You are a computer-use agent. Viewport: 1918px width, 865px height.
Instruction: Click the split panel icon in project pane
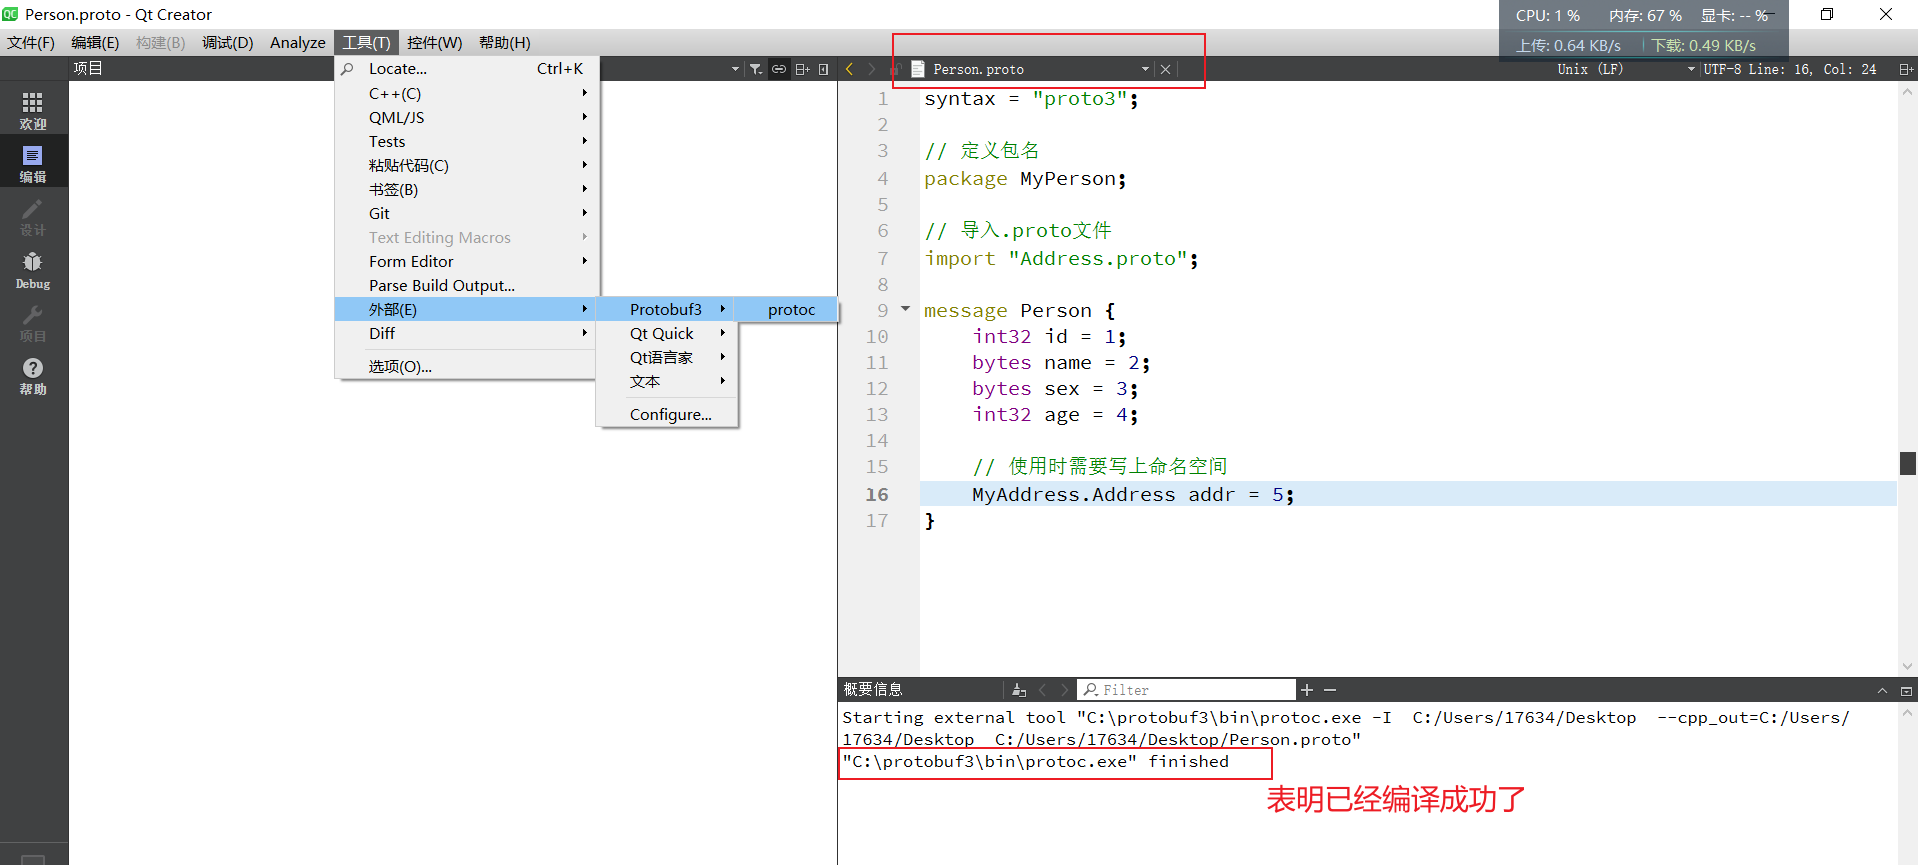click(802, 69)
